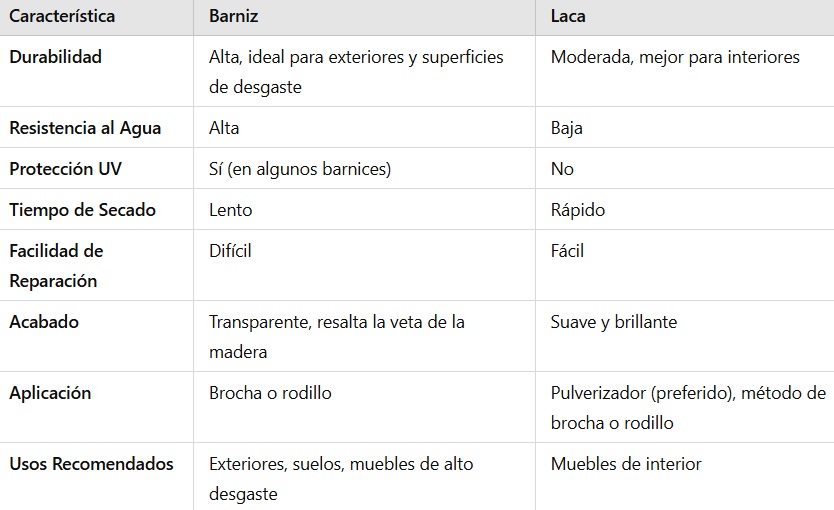The height and width of the screenshot is (510, 834).
Task: Click the Brocha o rodillo cell under Barniz
Action: 270,393
